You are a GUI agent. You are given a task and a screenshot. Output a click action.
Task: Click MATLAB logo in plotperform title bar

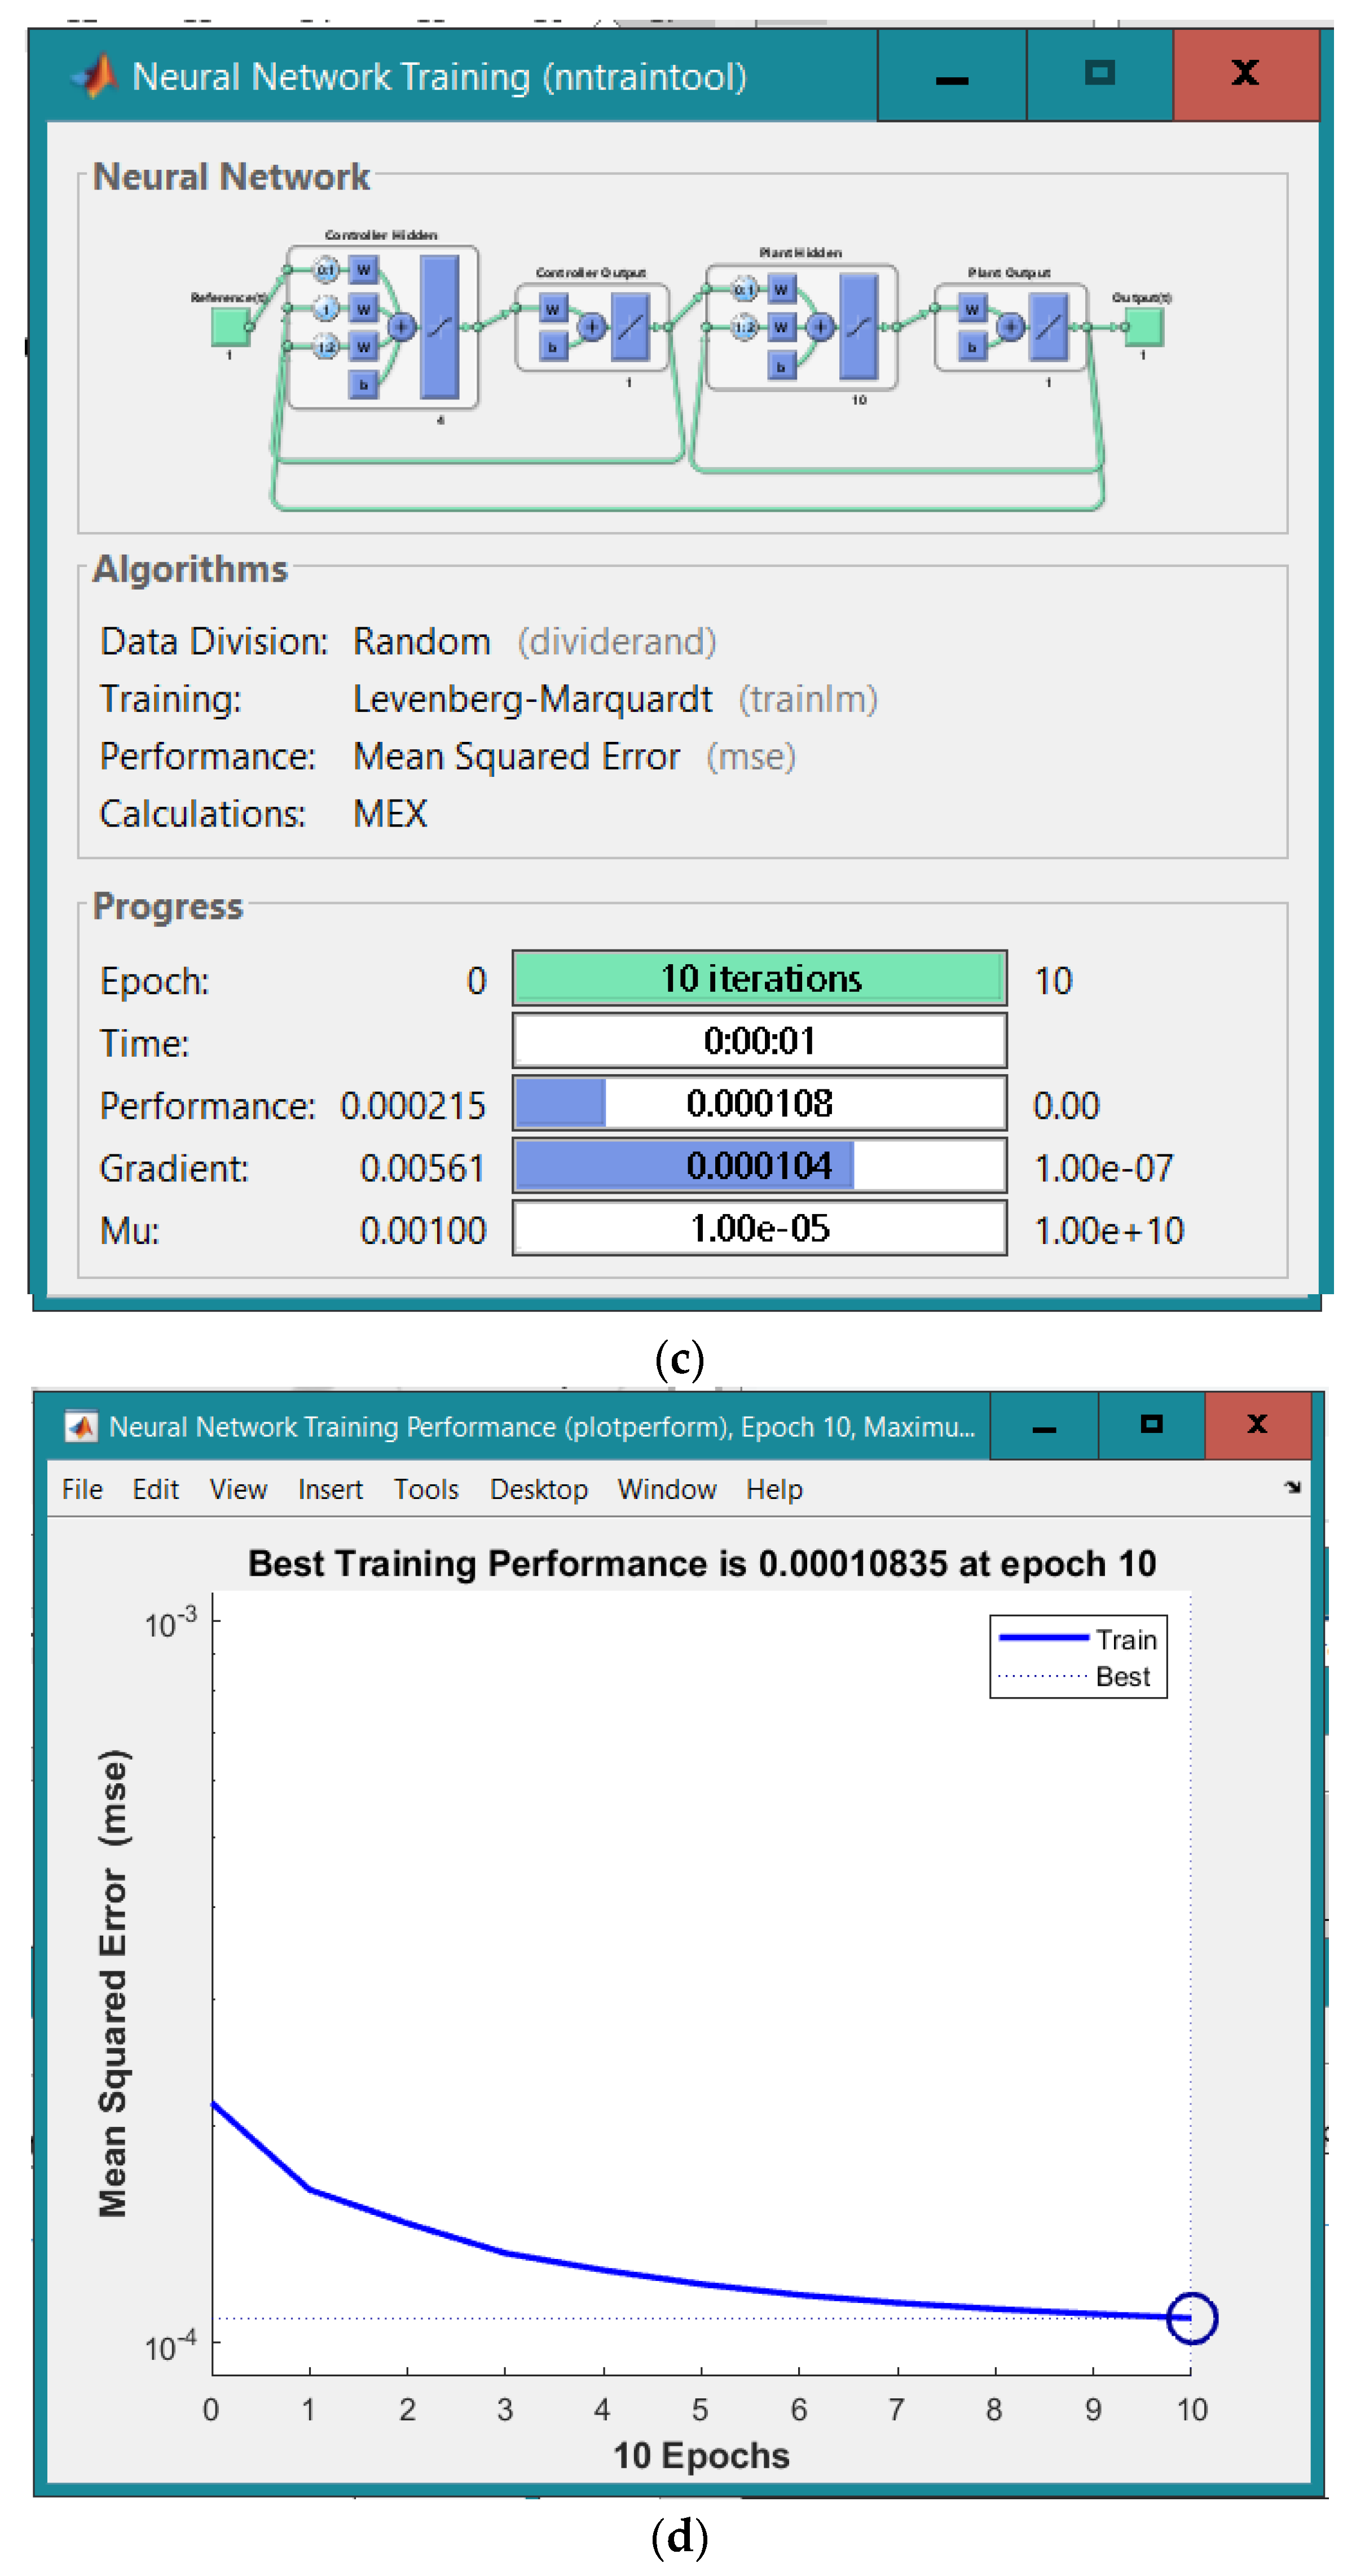click(81, 1427)
